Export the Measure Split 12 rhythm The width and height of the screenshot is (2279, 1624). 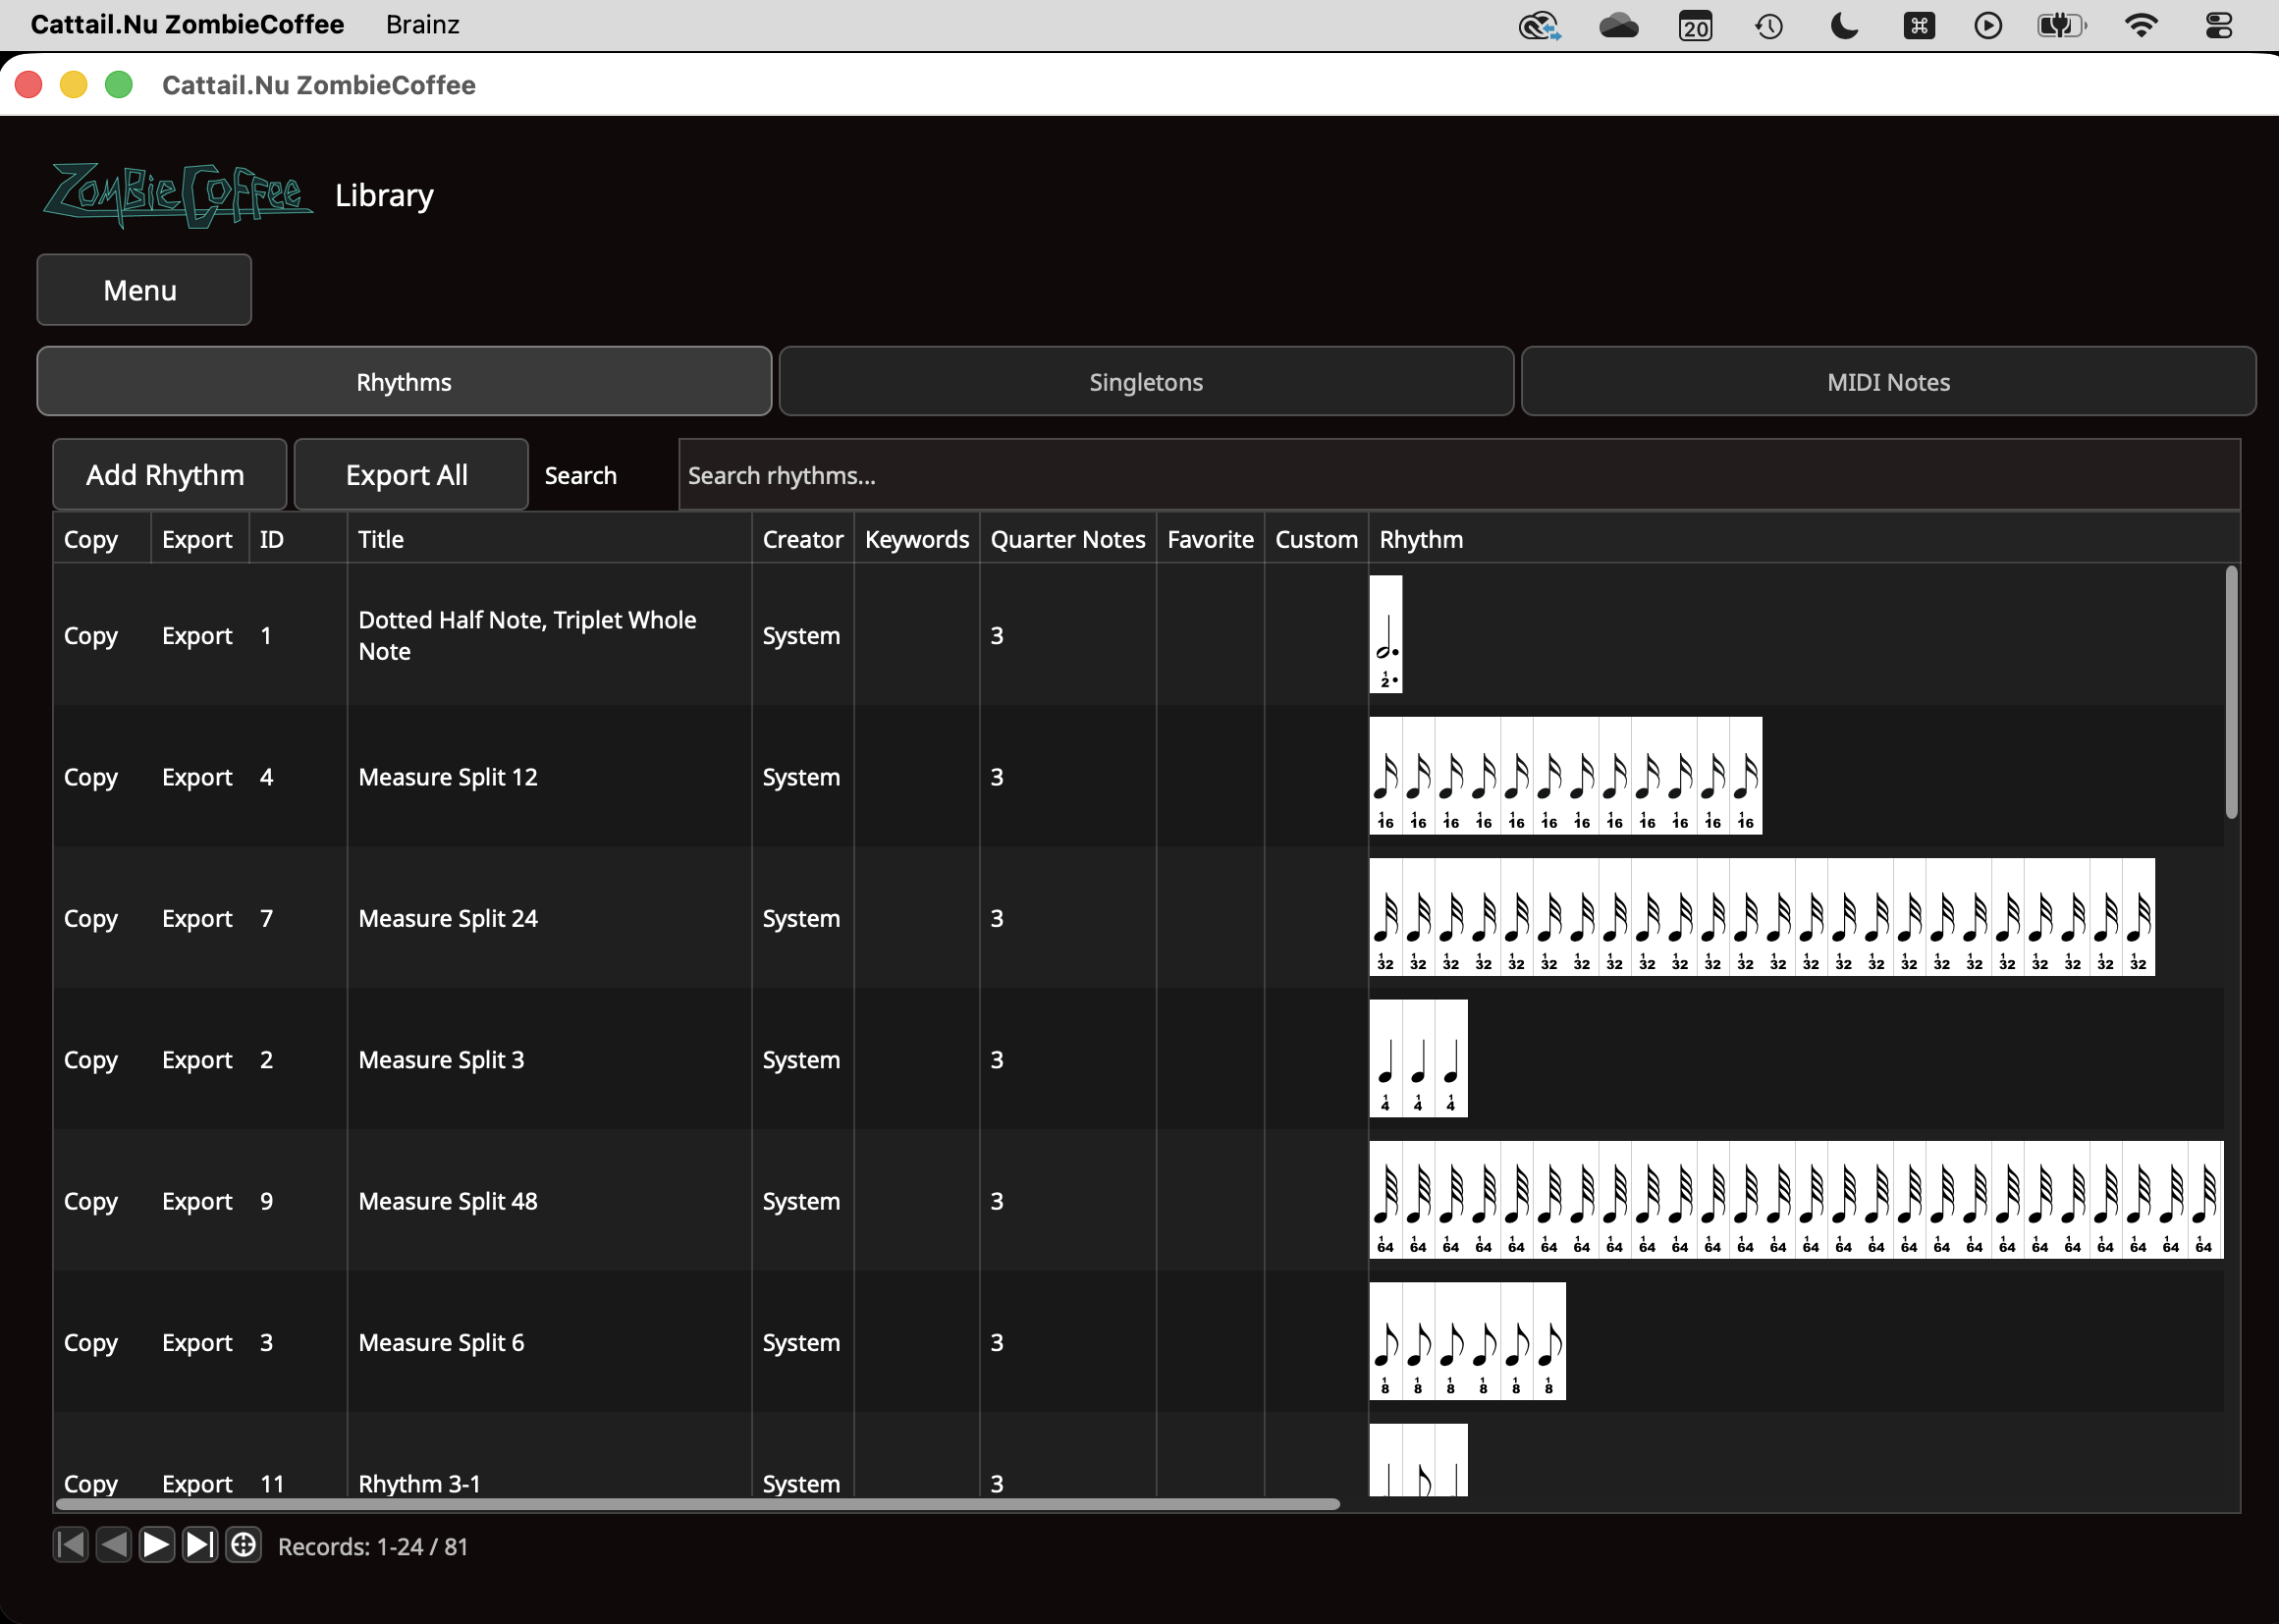tap(197, 777)
